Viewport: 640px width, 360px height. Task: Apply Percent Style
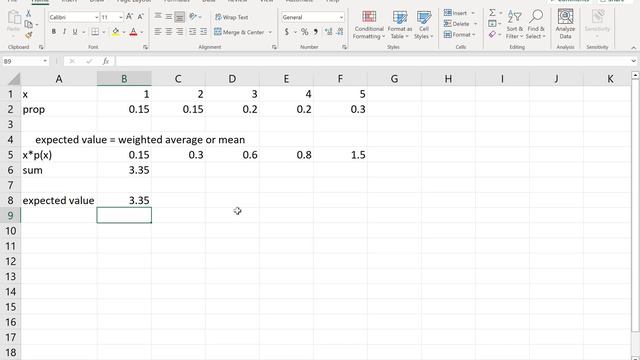304,32
